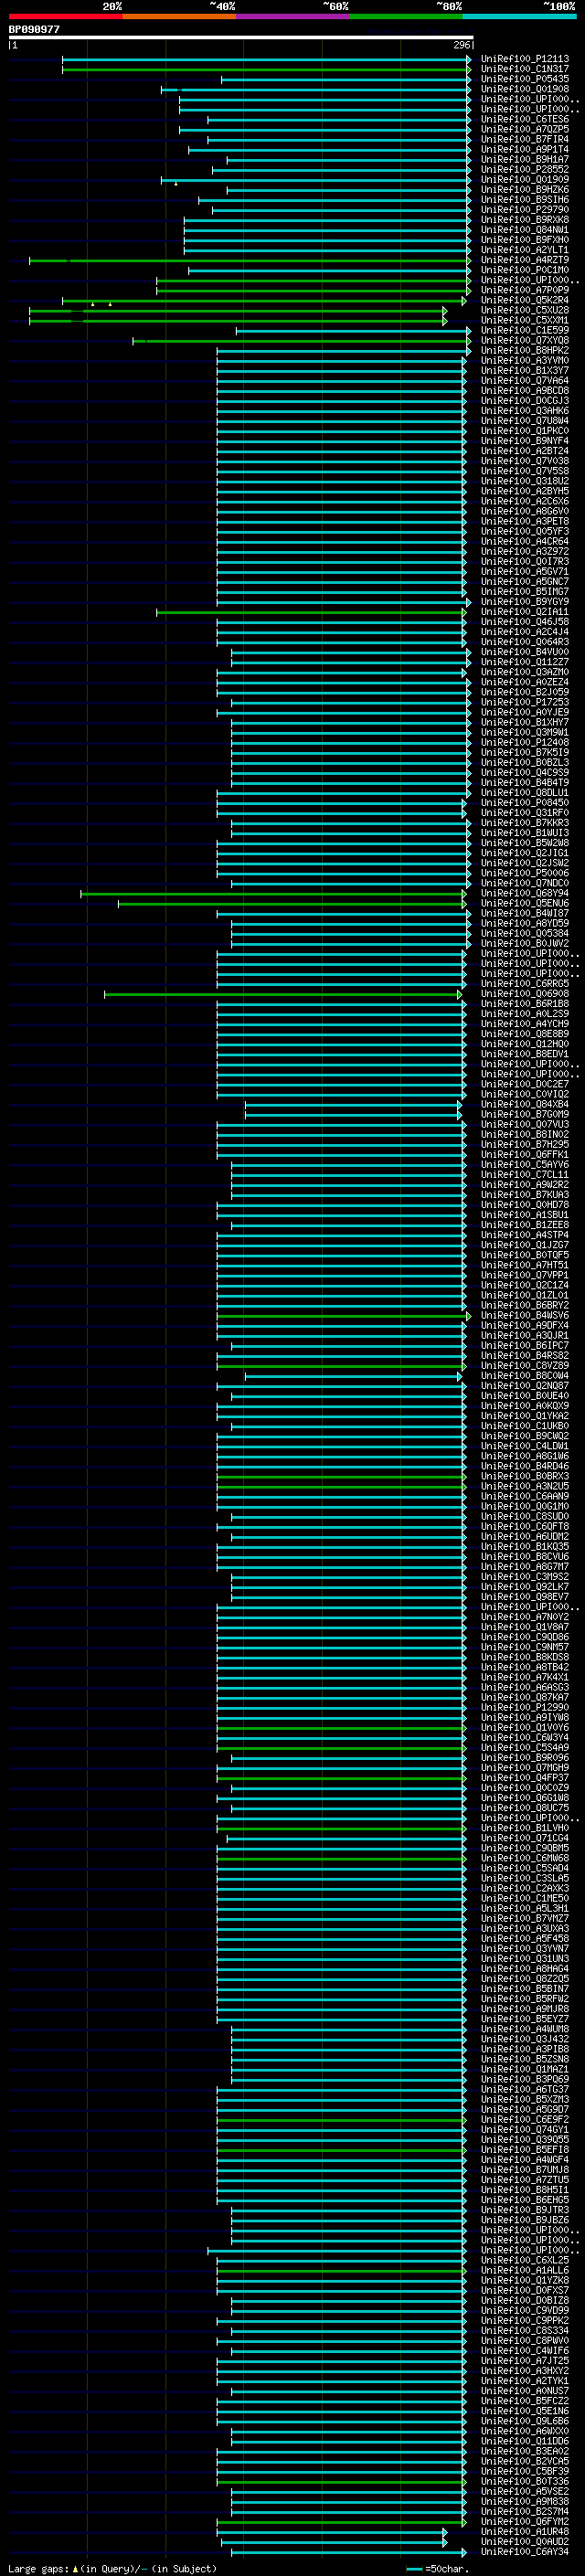Click the cyan ~100% identity legend segment
585x2576 pixels.
518,16
